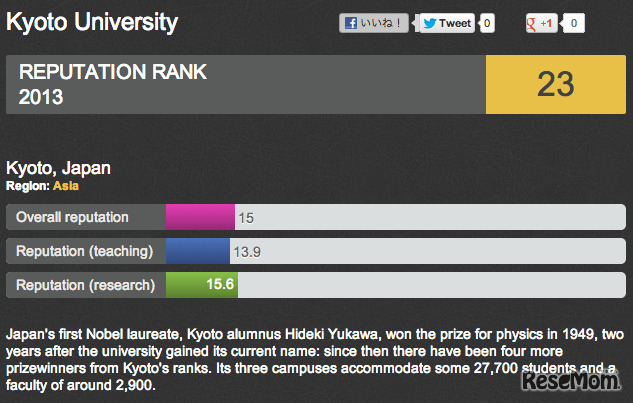Image resolution: width=633 pixels, height=403 pixels.
Task: Click the blue teaching reputation bar
Action: (197, 251)
